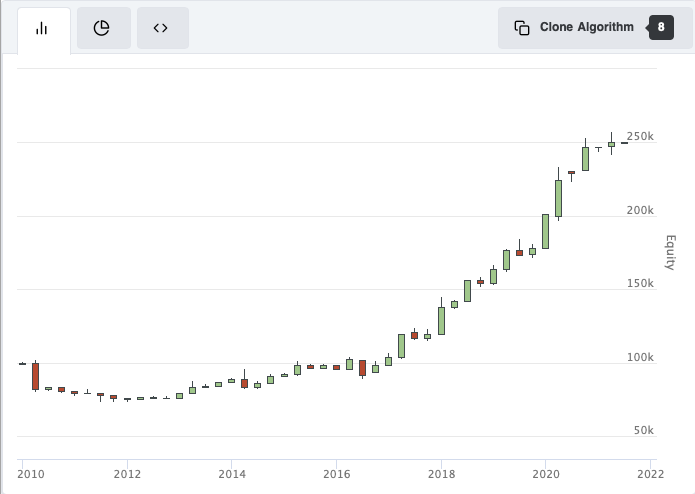The height and width of the screenshot is (494, 695).
Task: Click the 50k equity axis label
Action: (644, 431)
